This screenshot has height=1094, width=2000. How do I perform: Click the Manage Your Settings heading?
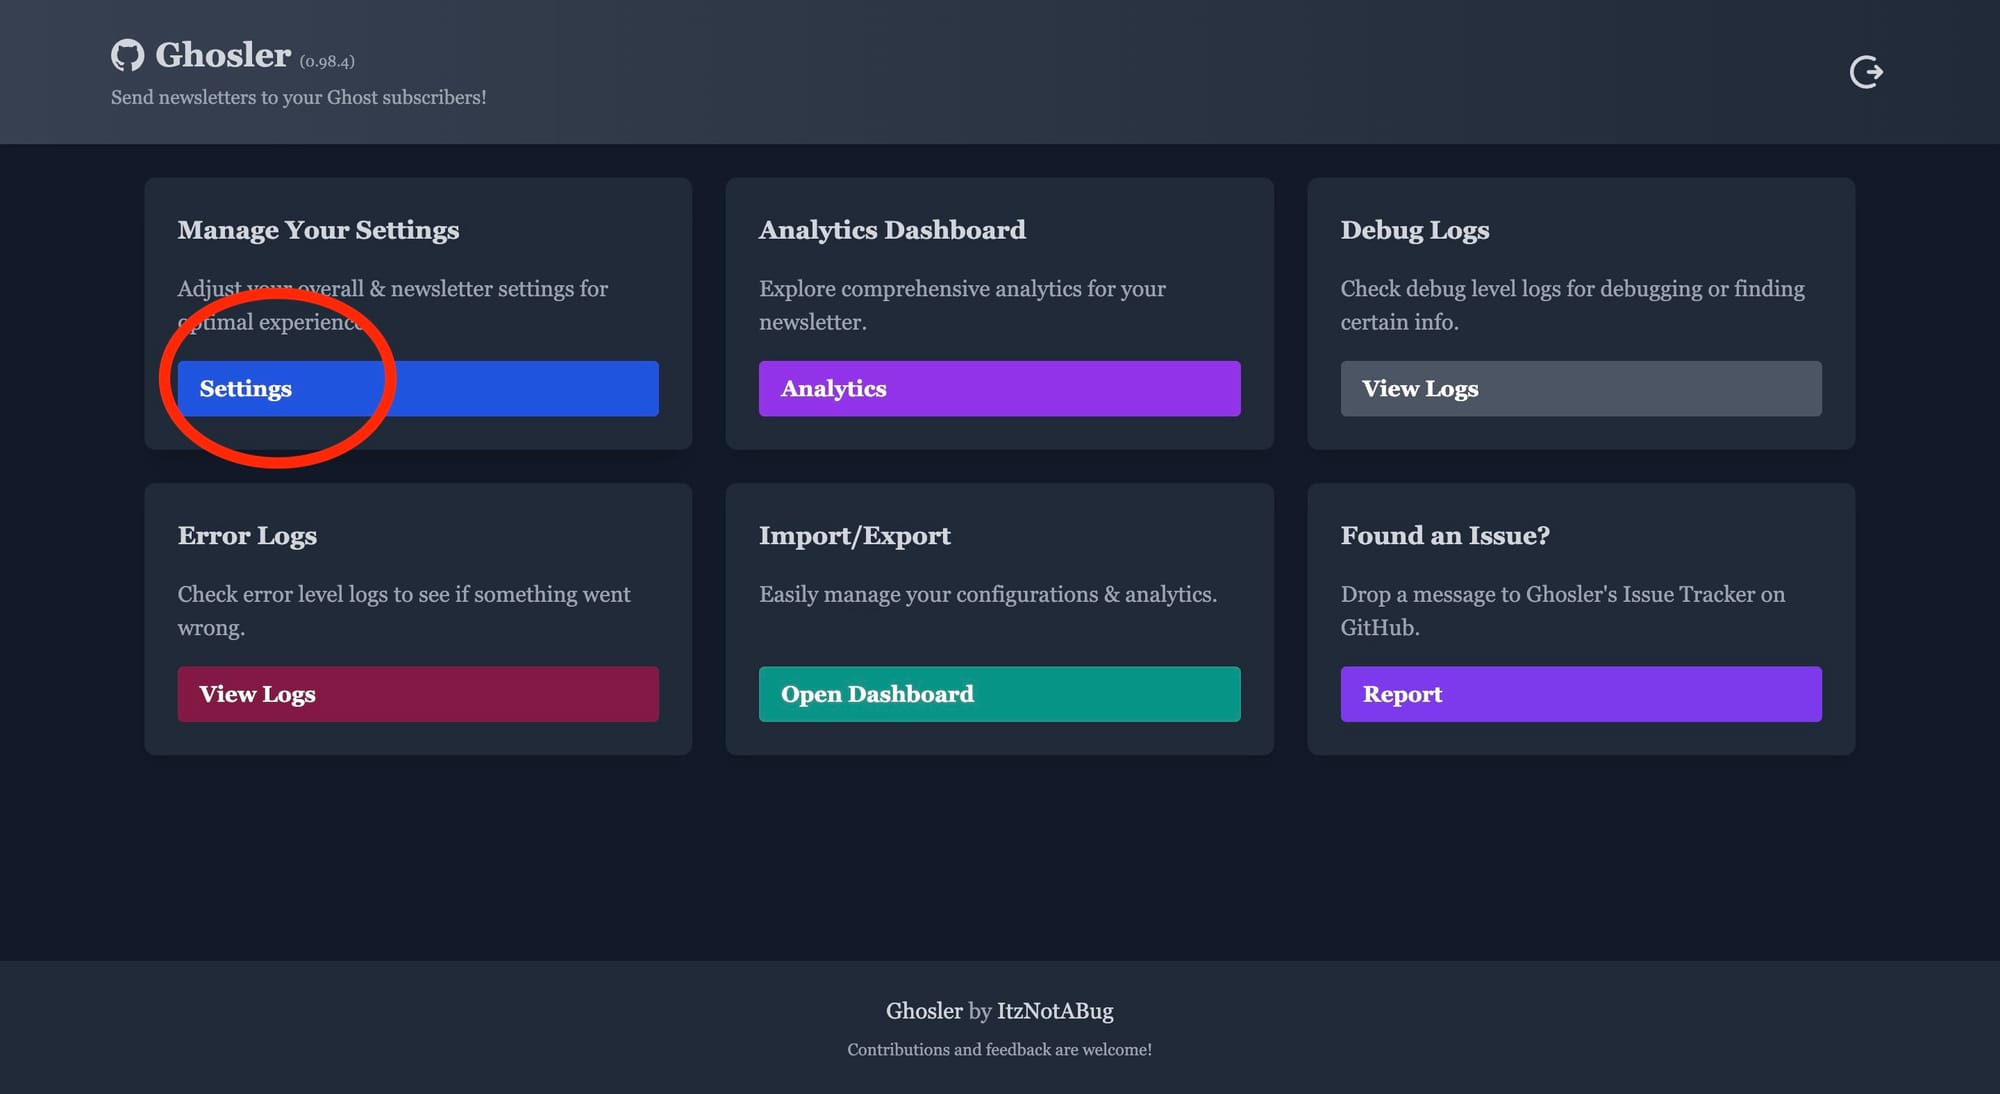[x=318, y=230]
